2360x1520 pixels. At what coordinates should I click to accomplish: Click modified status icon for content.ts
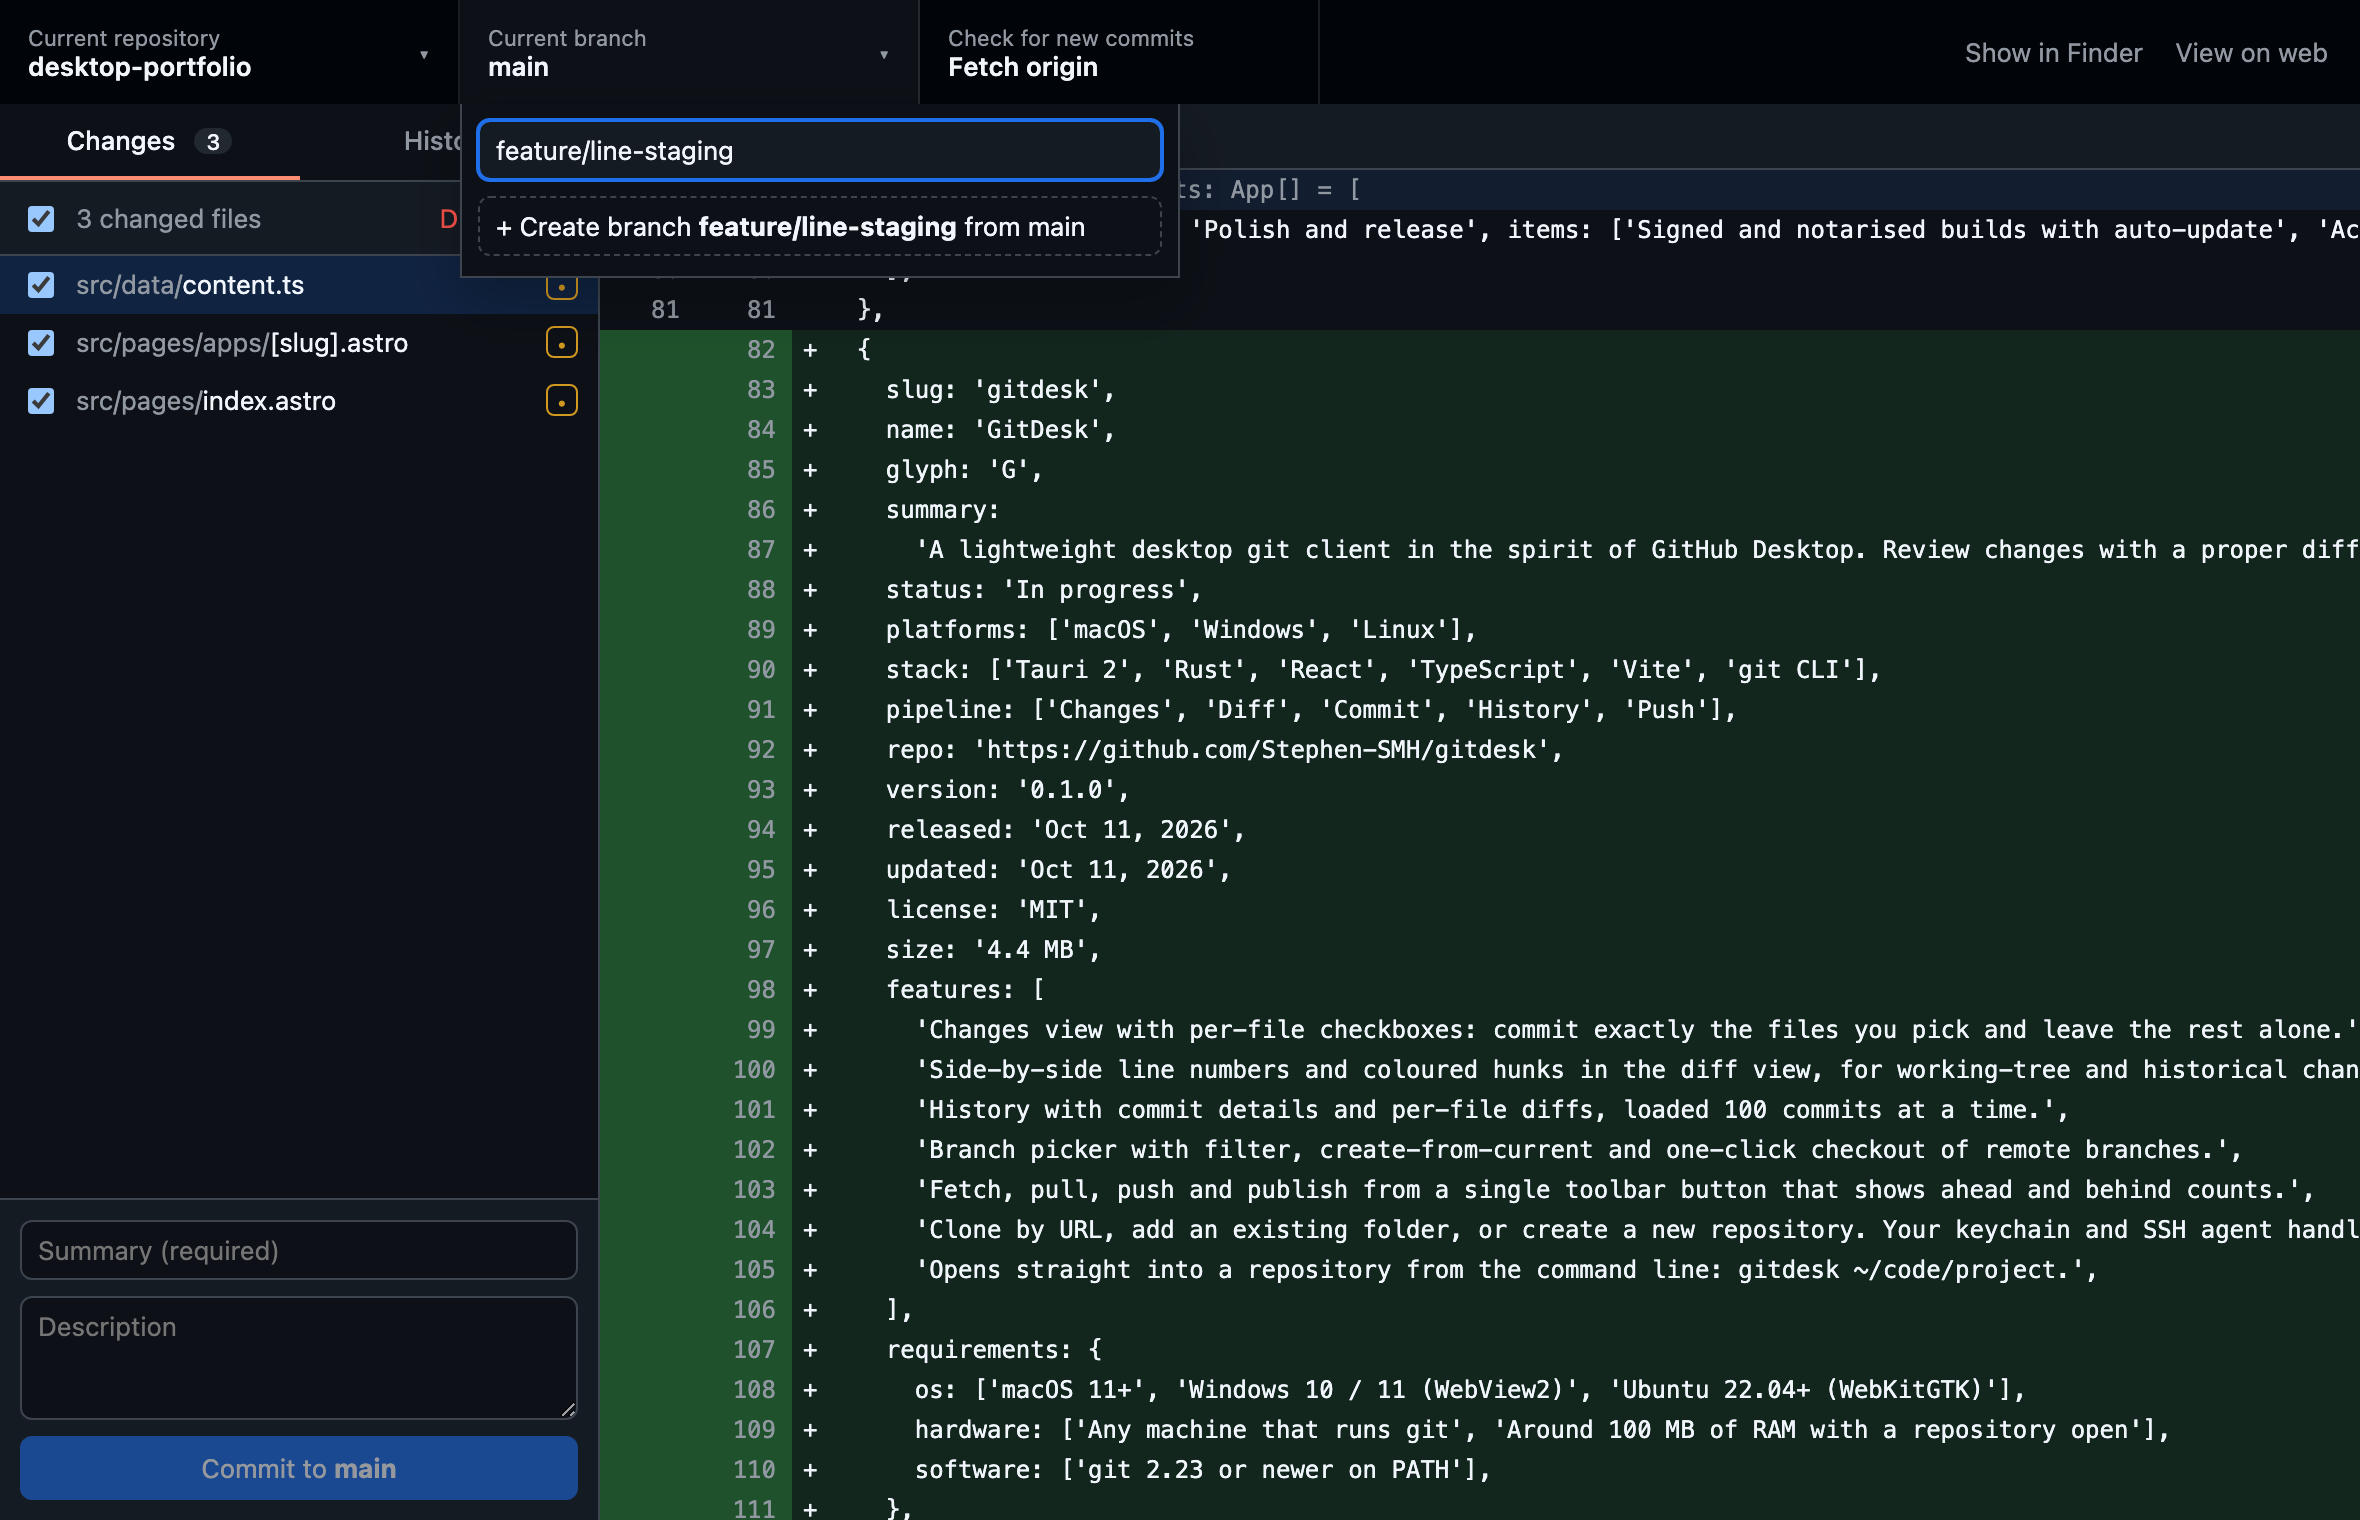click(x=561, y=288)
